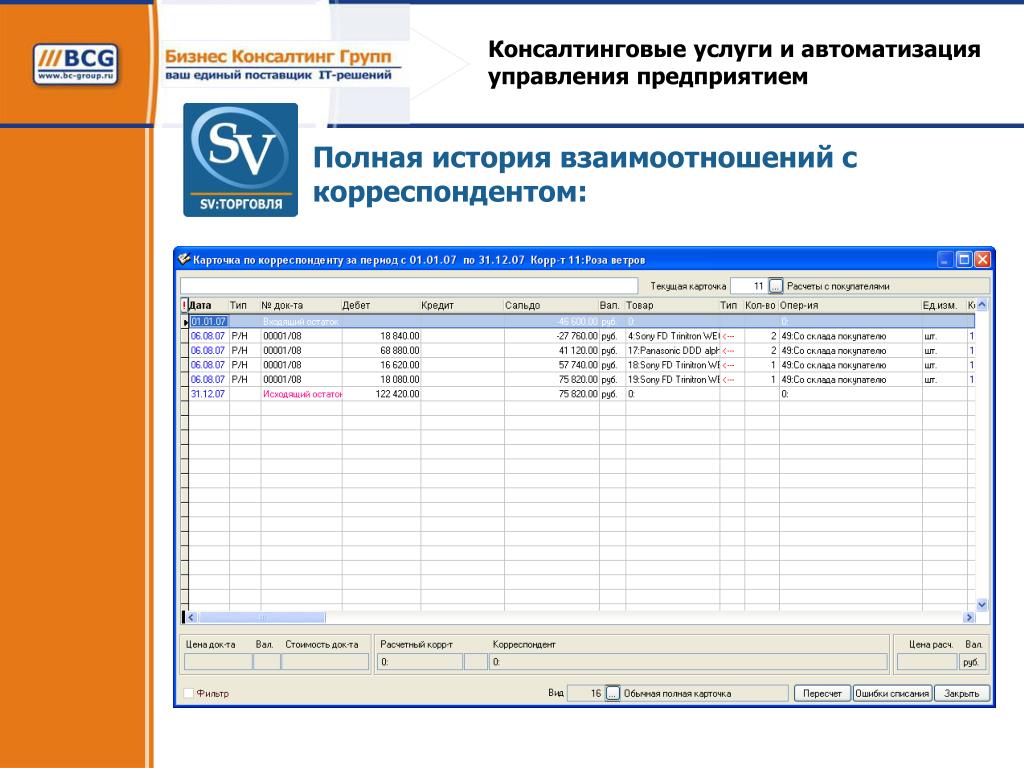The image size is (1024, 768).
Task: Click the SV:Торговля logo
Action: pyautogui.click(x=240, y=160)
